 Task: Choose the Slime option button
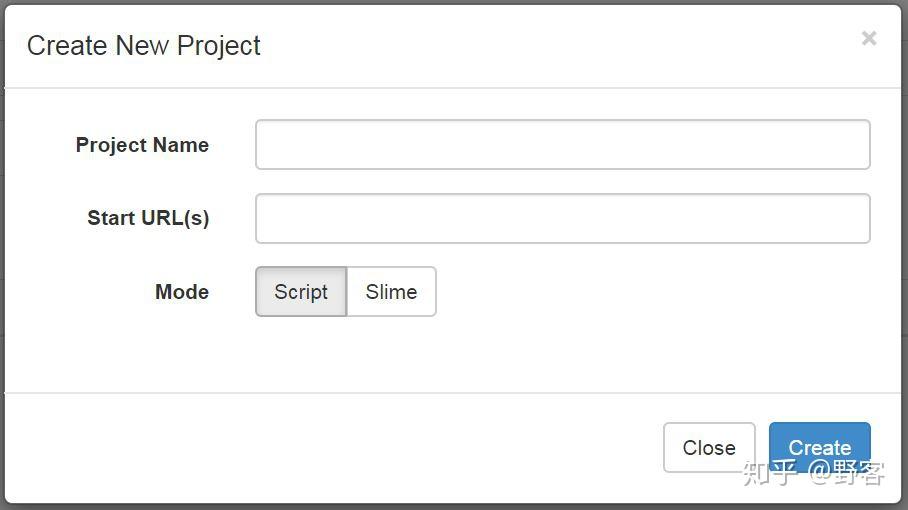click(391, 291)
